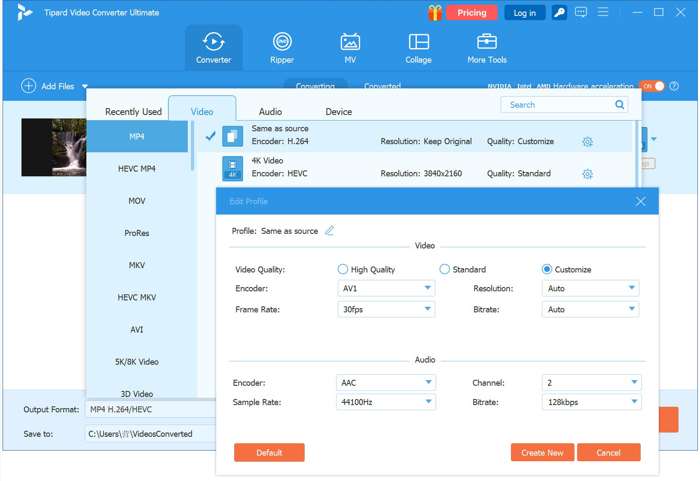Click the Create New button
This screenshot has height=481, width=700.
coord(542,452)
